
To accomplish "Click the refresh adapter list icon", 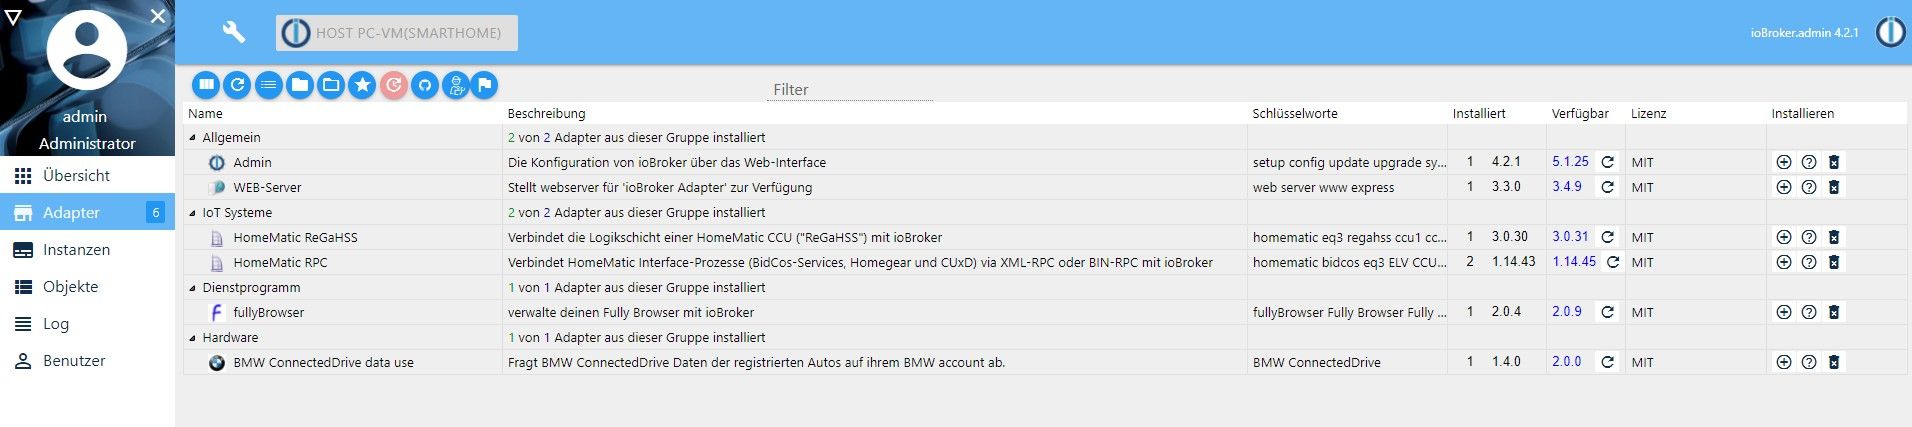I will 237,86.
